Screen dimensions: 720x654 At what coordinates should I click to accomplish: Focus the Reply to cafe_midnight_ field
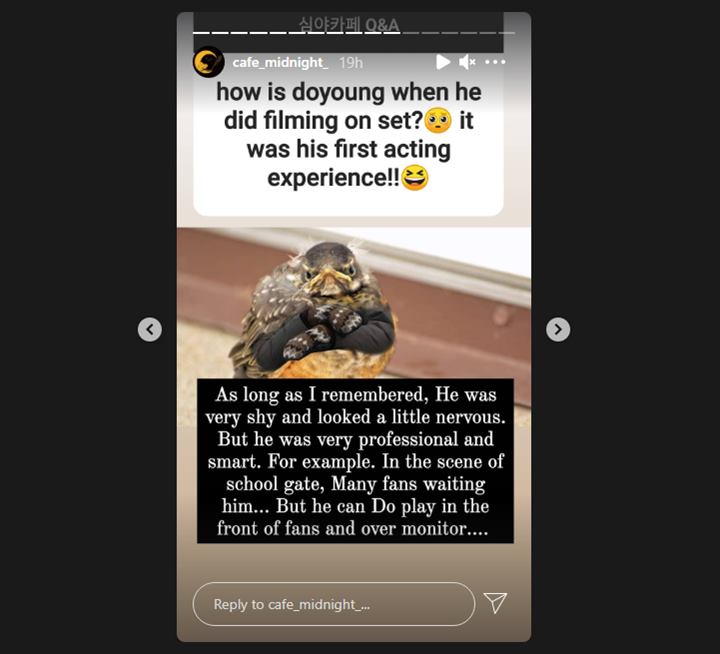coord(334,604)
